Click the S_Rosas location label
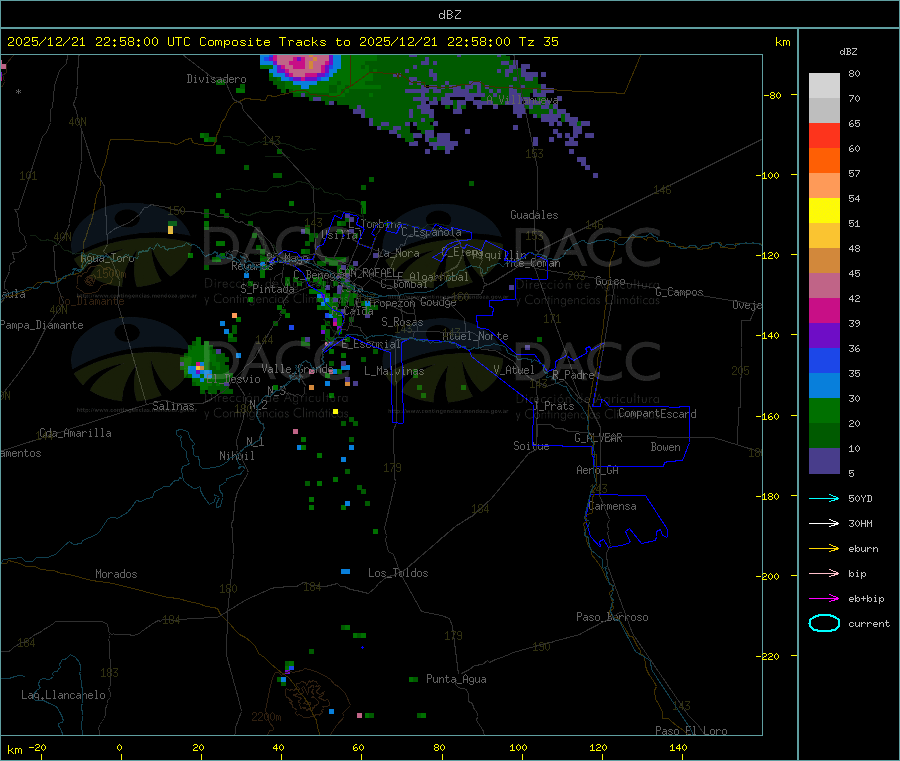This screenshot has width=900, height=761. click(402, 323)
